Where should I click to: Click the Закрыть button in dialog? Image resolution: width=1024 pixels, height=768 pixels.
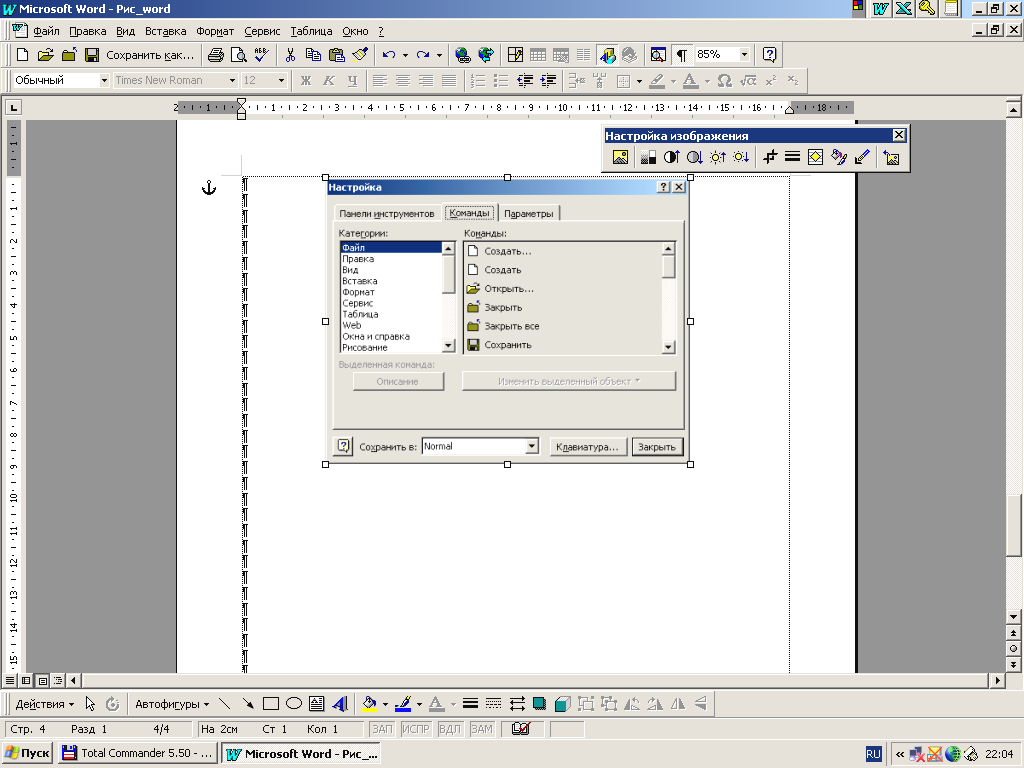657,447
